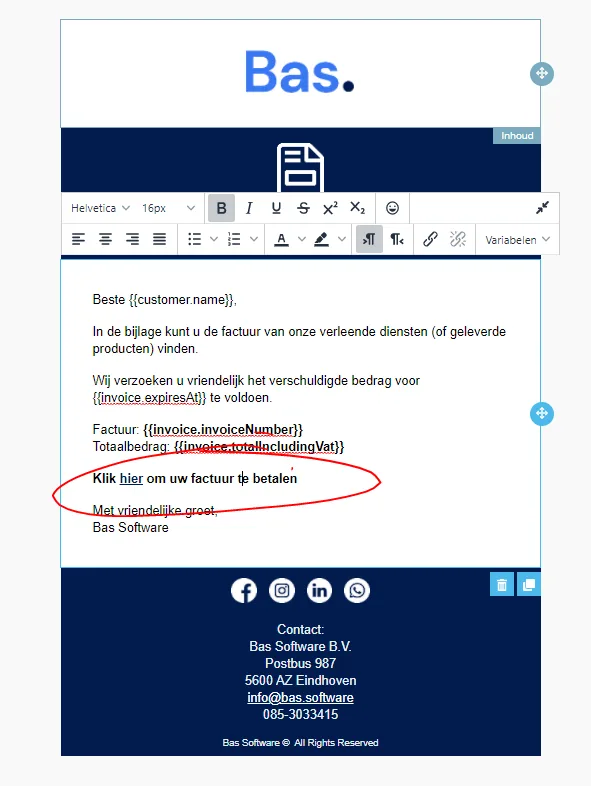Toggle italic formatting
Screen dimensions: 591x786
click(249, 208)
